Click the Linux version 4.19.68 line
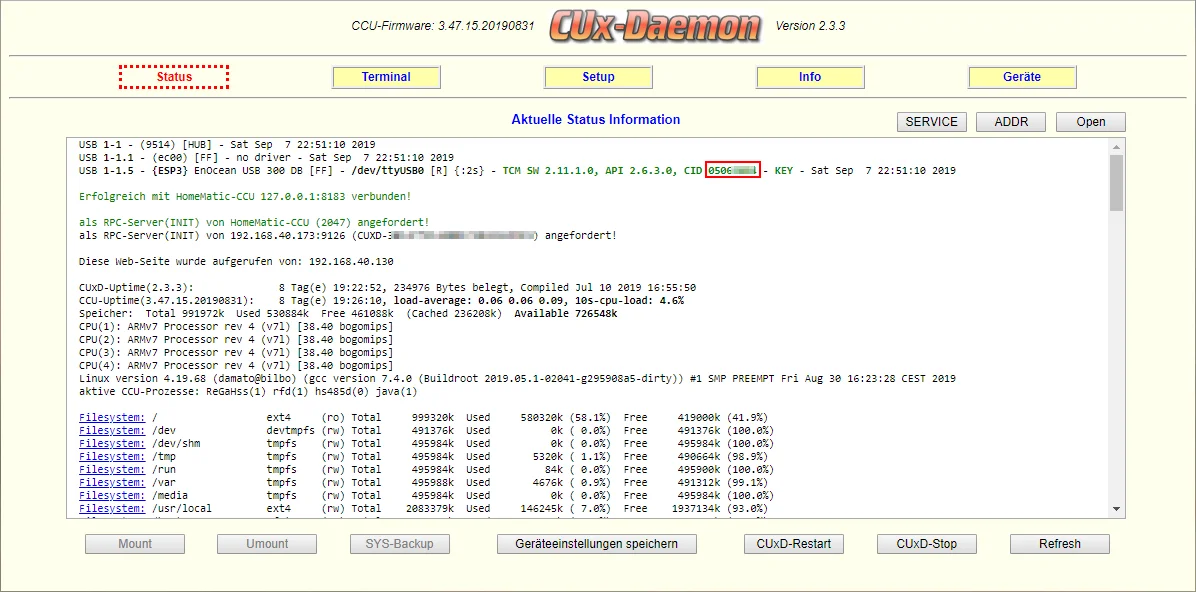The image size is (1196, 592). click(516, 378)
